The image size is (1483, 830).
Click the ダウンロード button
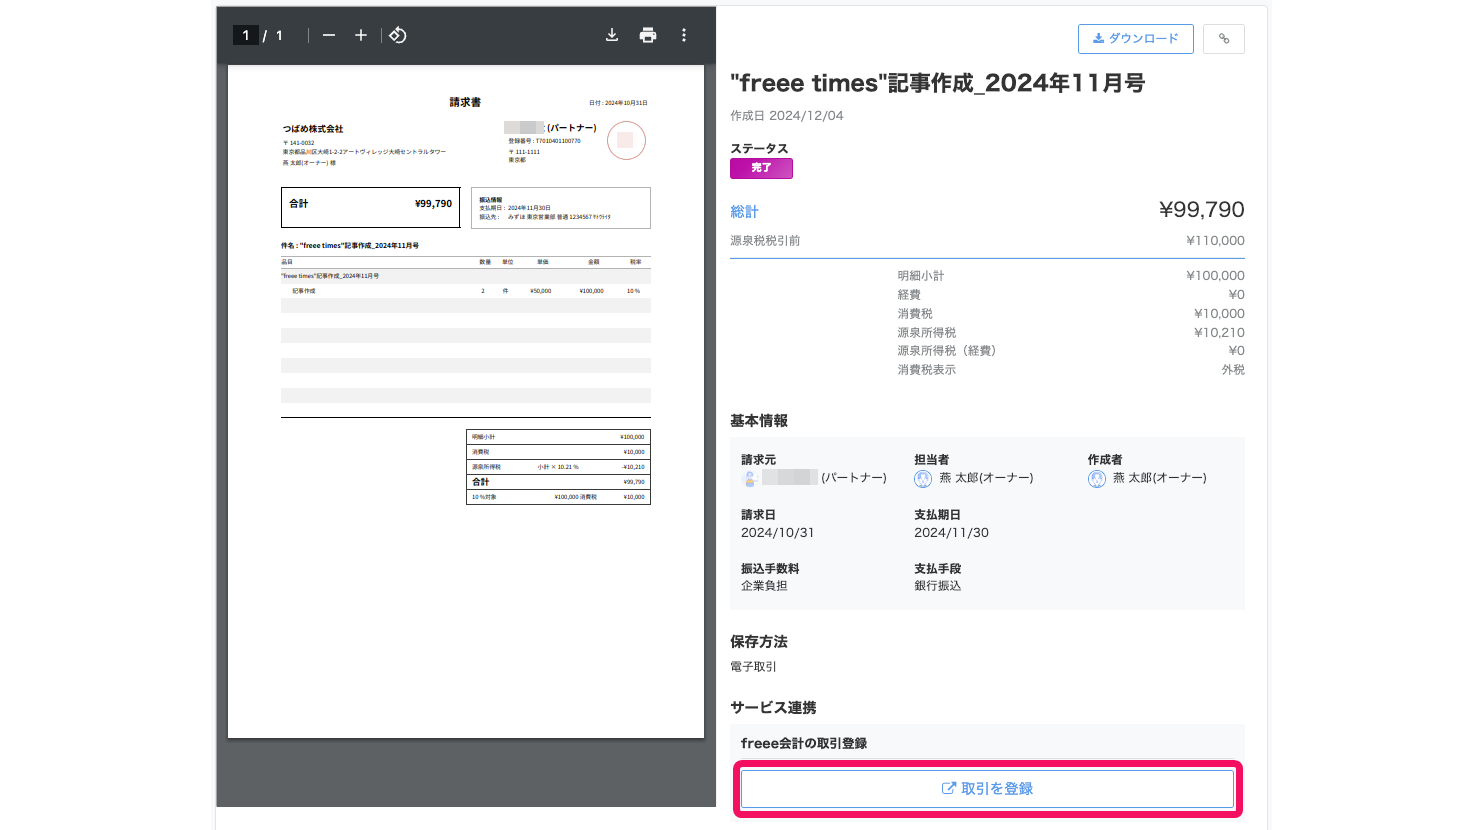[1135, 39]
